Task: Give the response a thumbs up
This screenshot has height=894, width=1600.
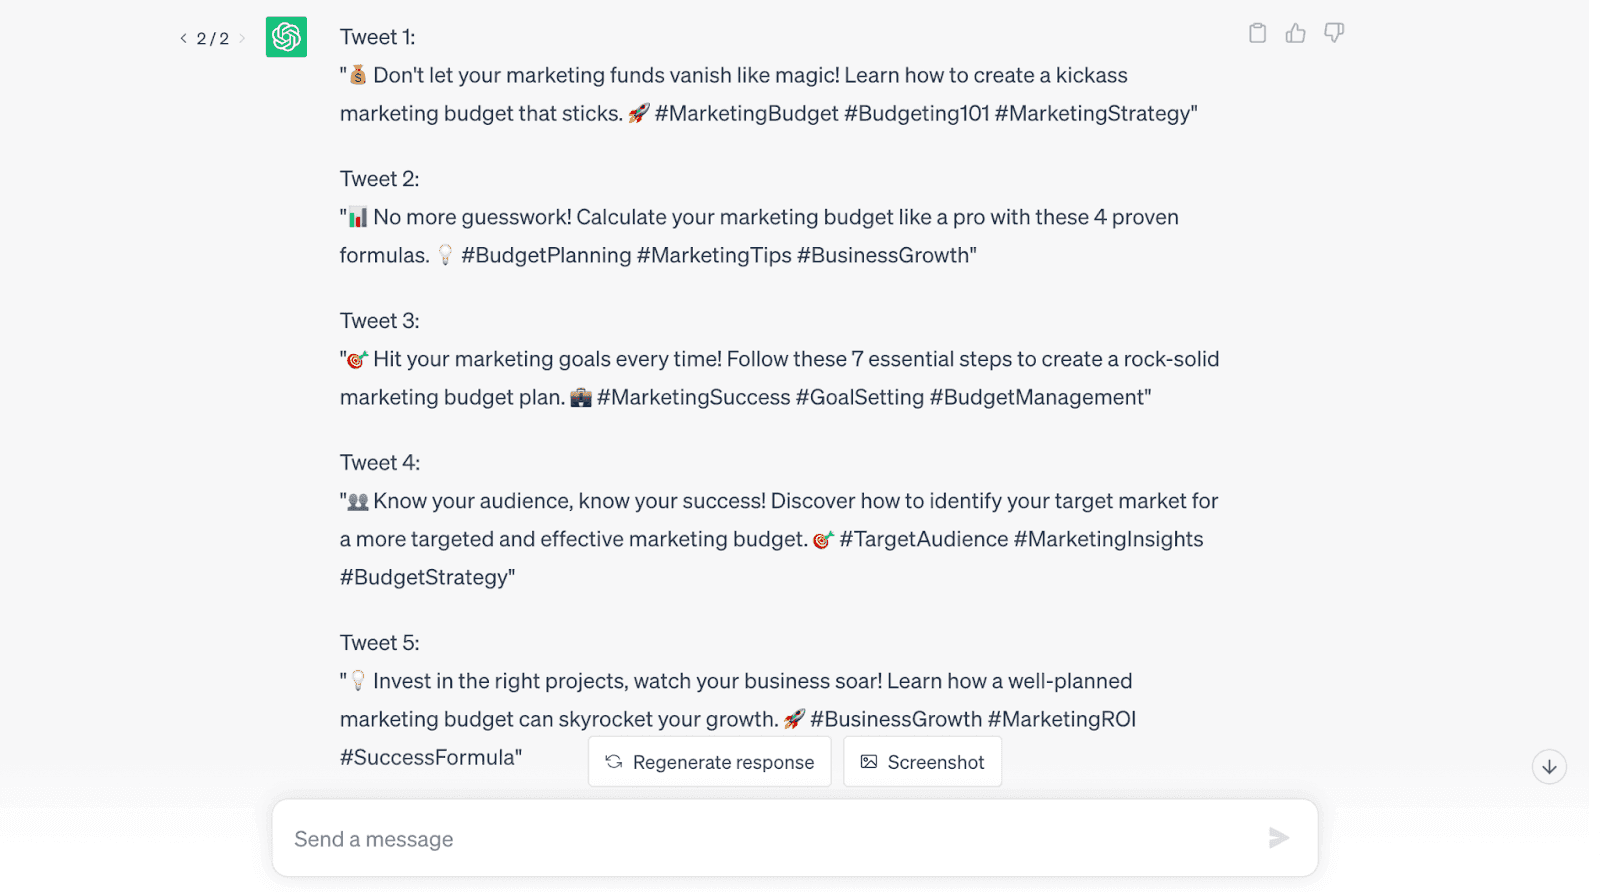Action: pyautogui.click(x=1296, y=32)
